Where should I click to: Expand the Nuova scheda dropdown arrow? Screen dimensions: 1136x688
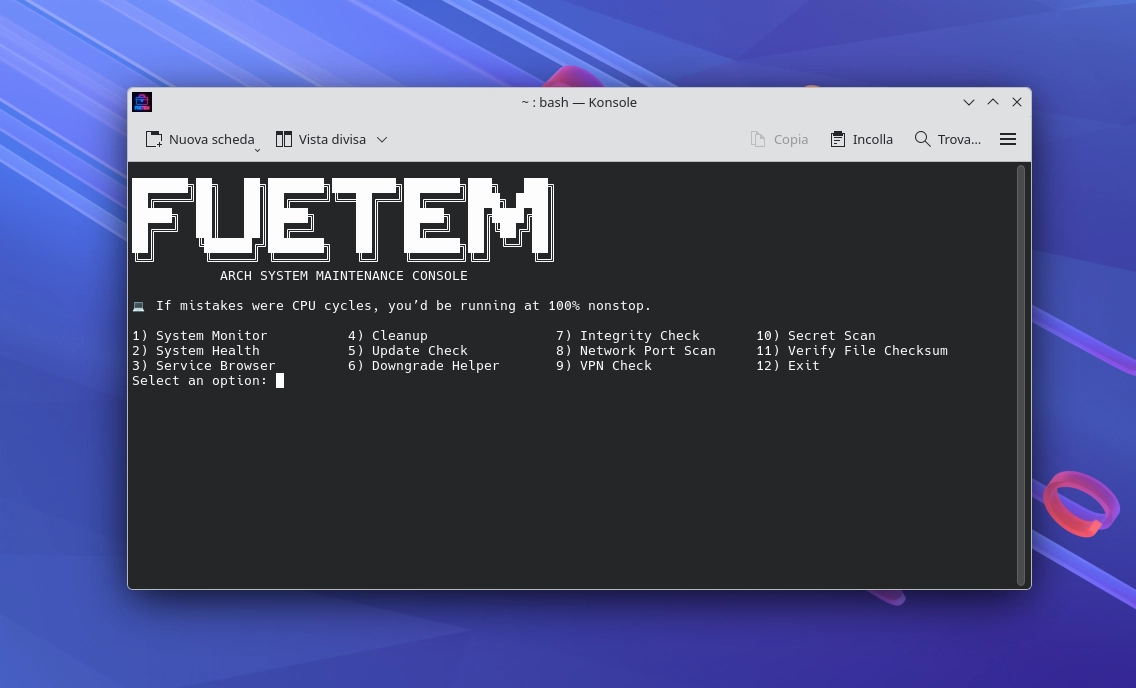pos(257,149)
